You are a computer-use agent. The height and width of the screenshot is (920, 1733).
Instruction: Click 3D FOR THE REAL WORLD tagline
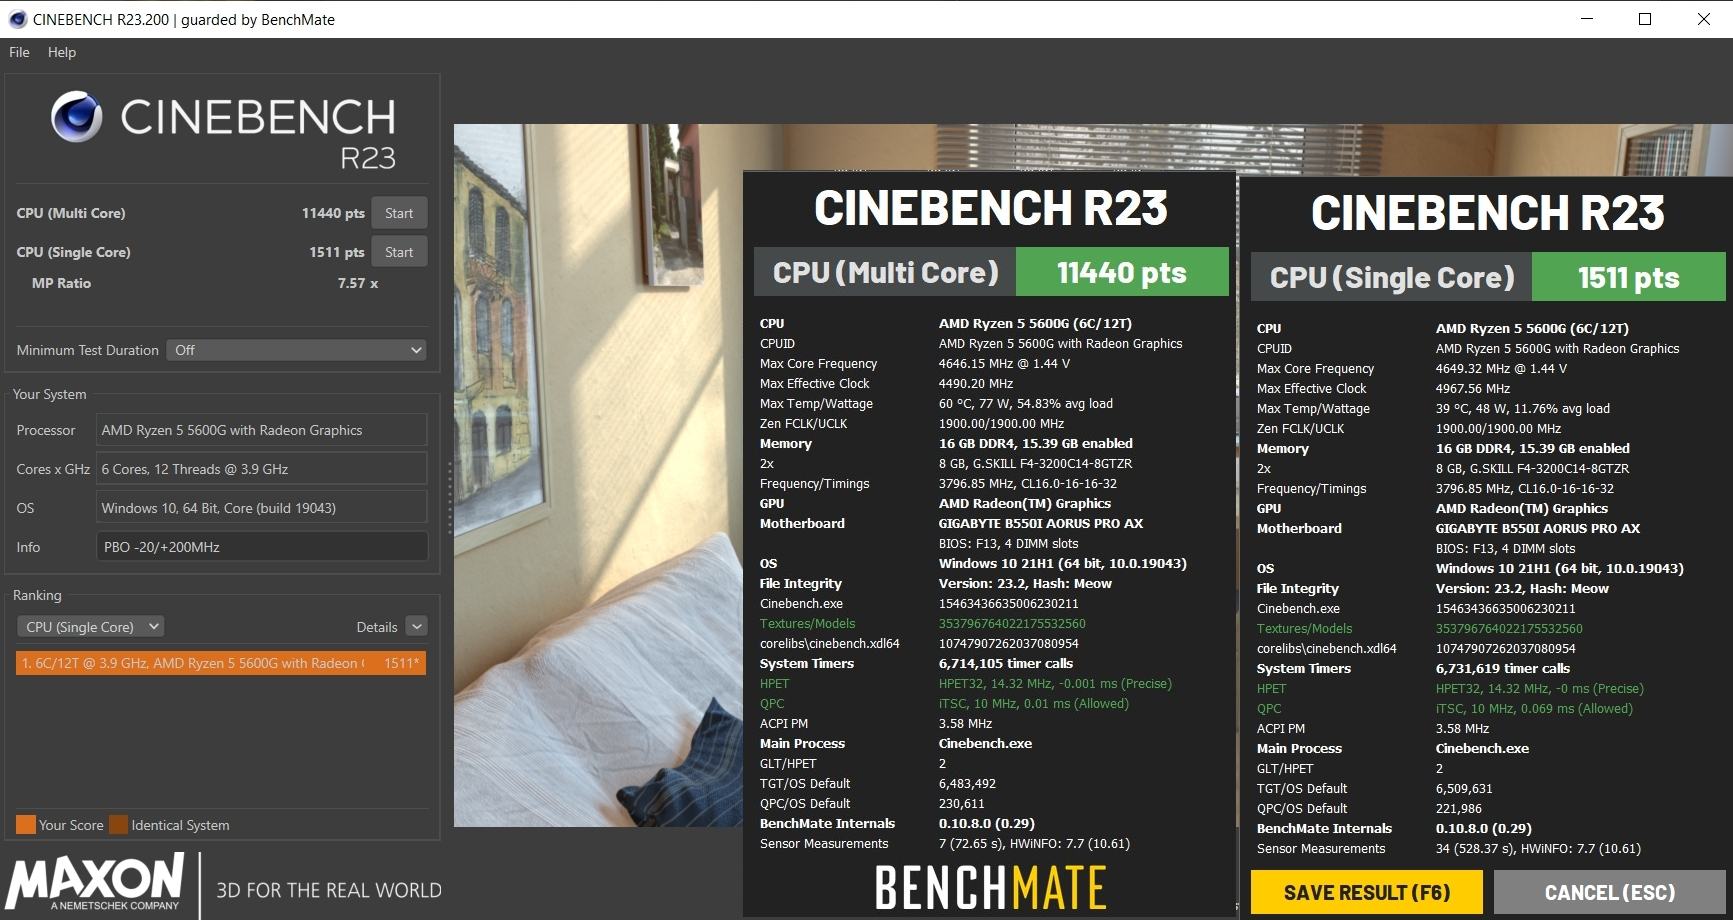point(328,889)
